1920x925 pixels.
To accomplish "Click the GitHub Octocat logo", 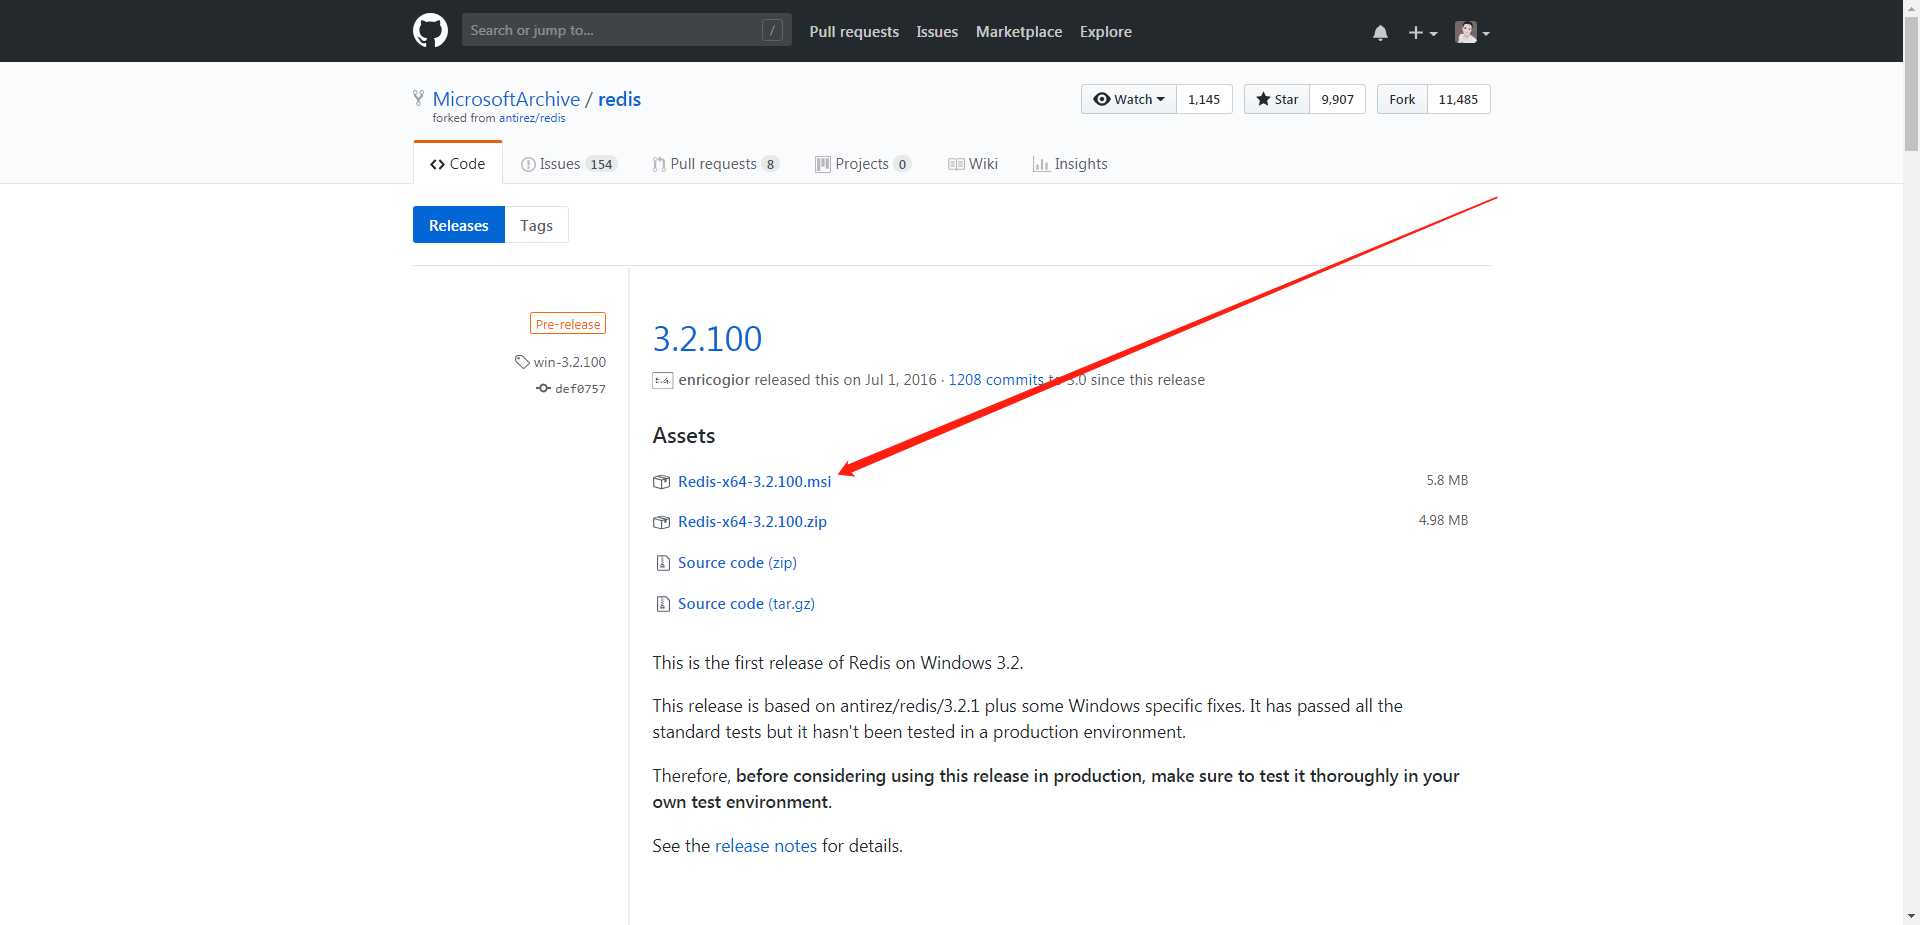I will pyautogui.click(x=430, y=31).
